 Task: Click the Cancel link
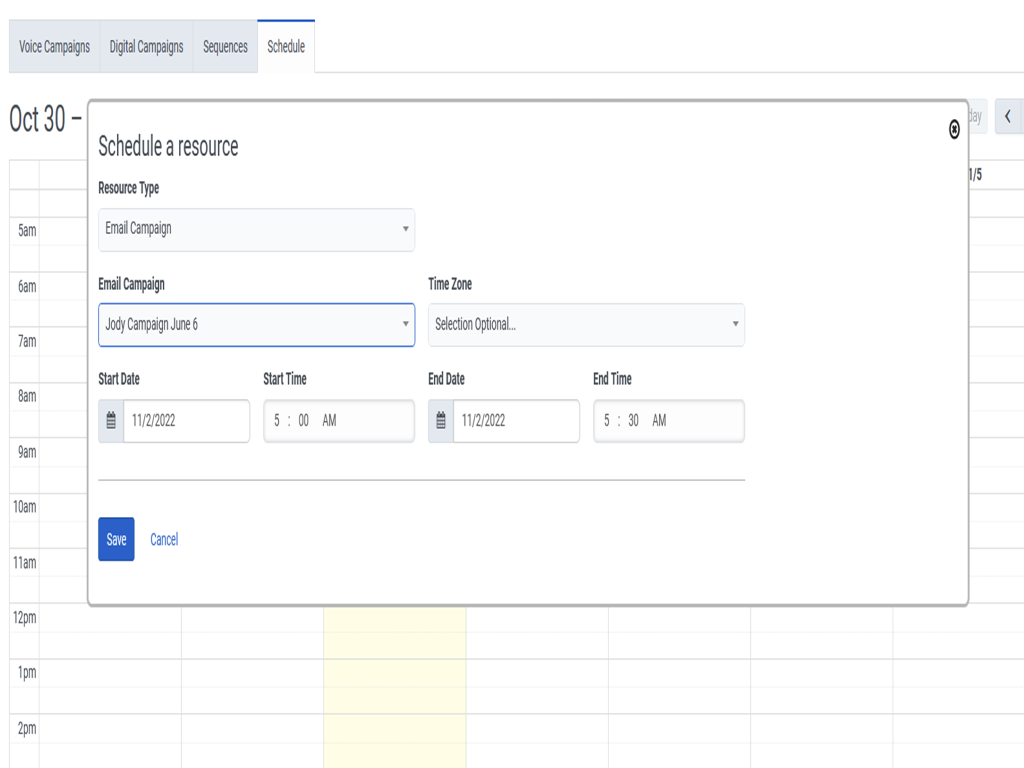pos(164,540)
